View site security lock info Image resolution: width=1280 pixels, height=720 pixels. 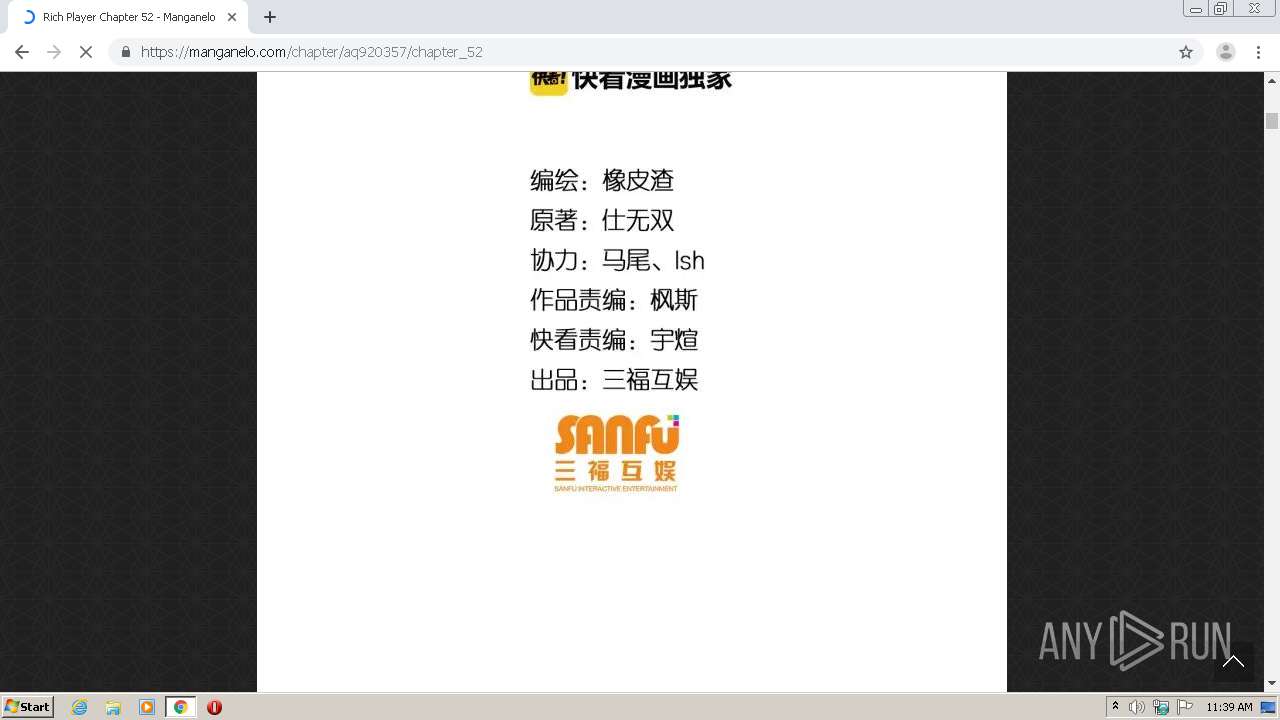126,52
